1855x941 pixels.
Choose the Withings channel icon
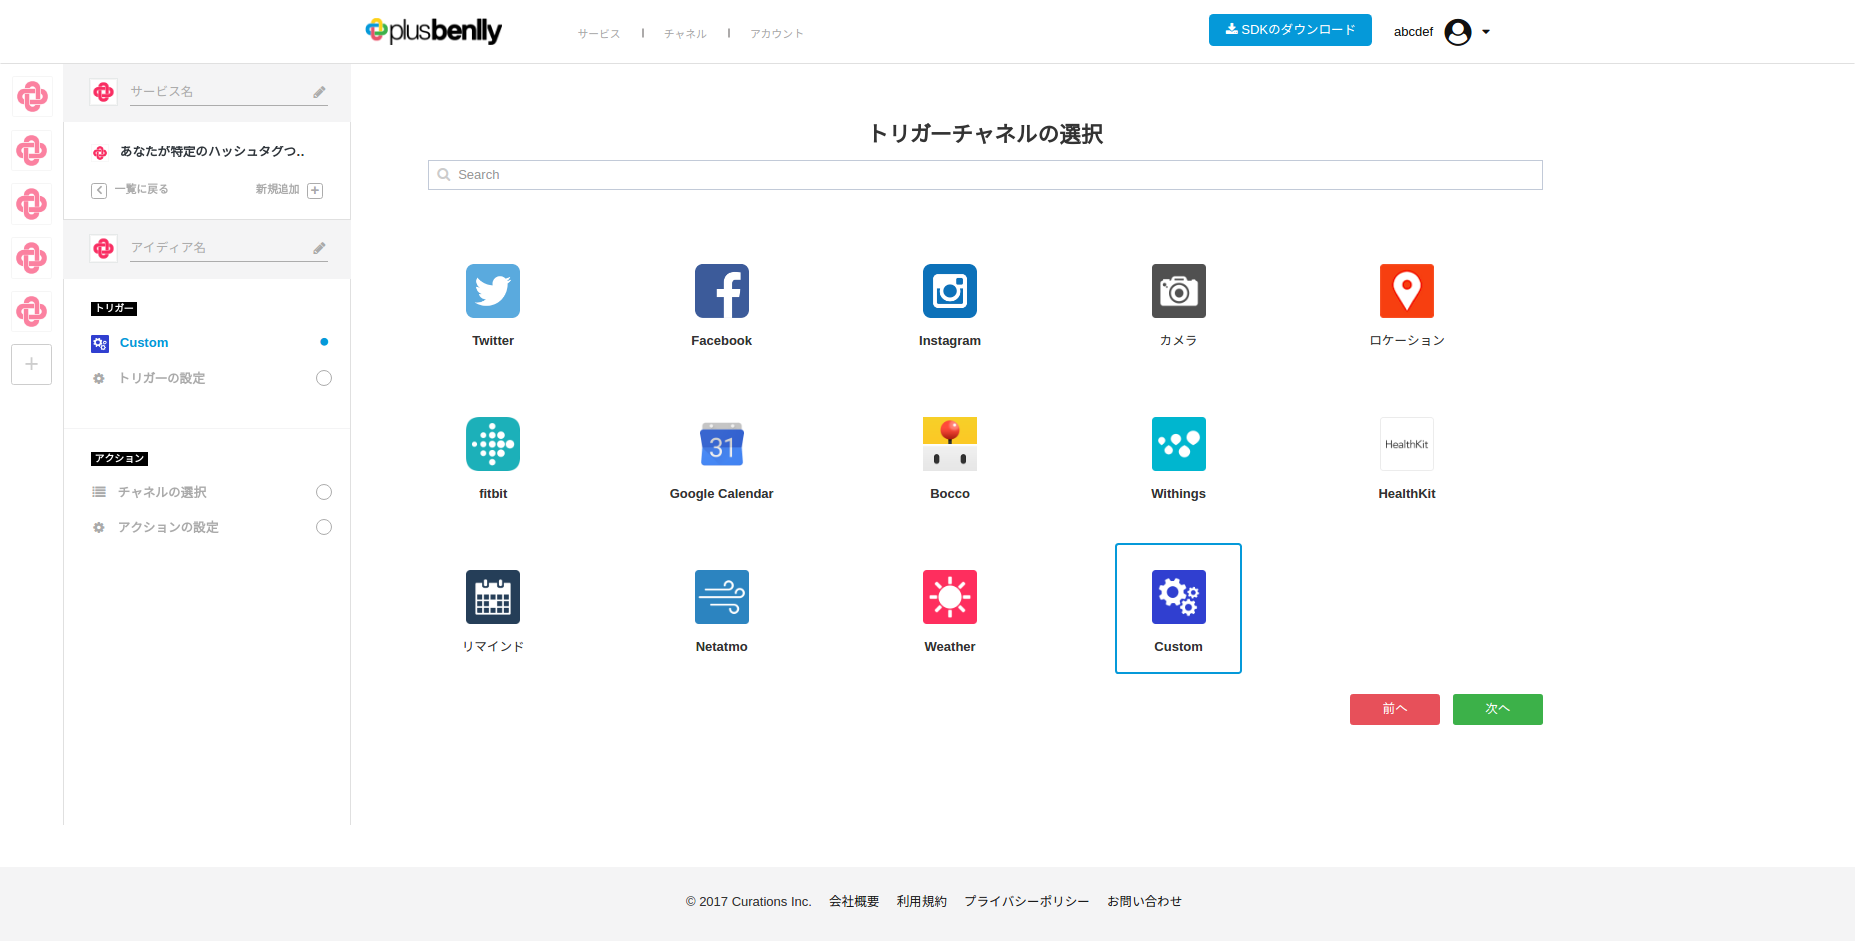[x=1179, y=444]
